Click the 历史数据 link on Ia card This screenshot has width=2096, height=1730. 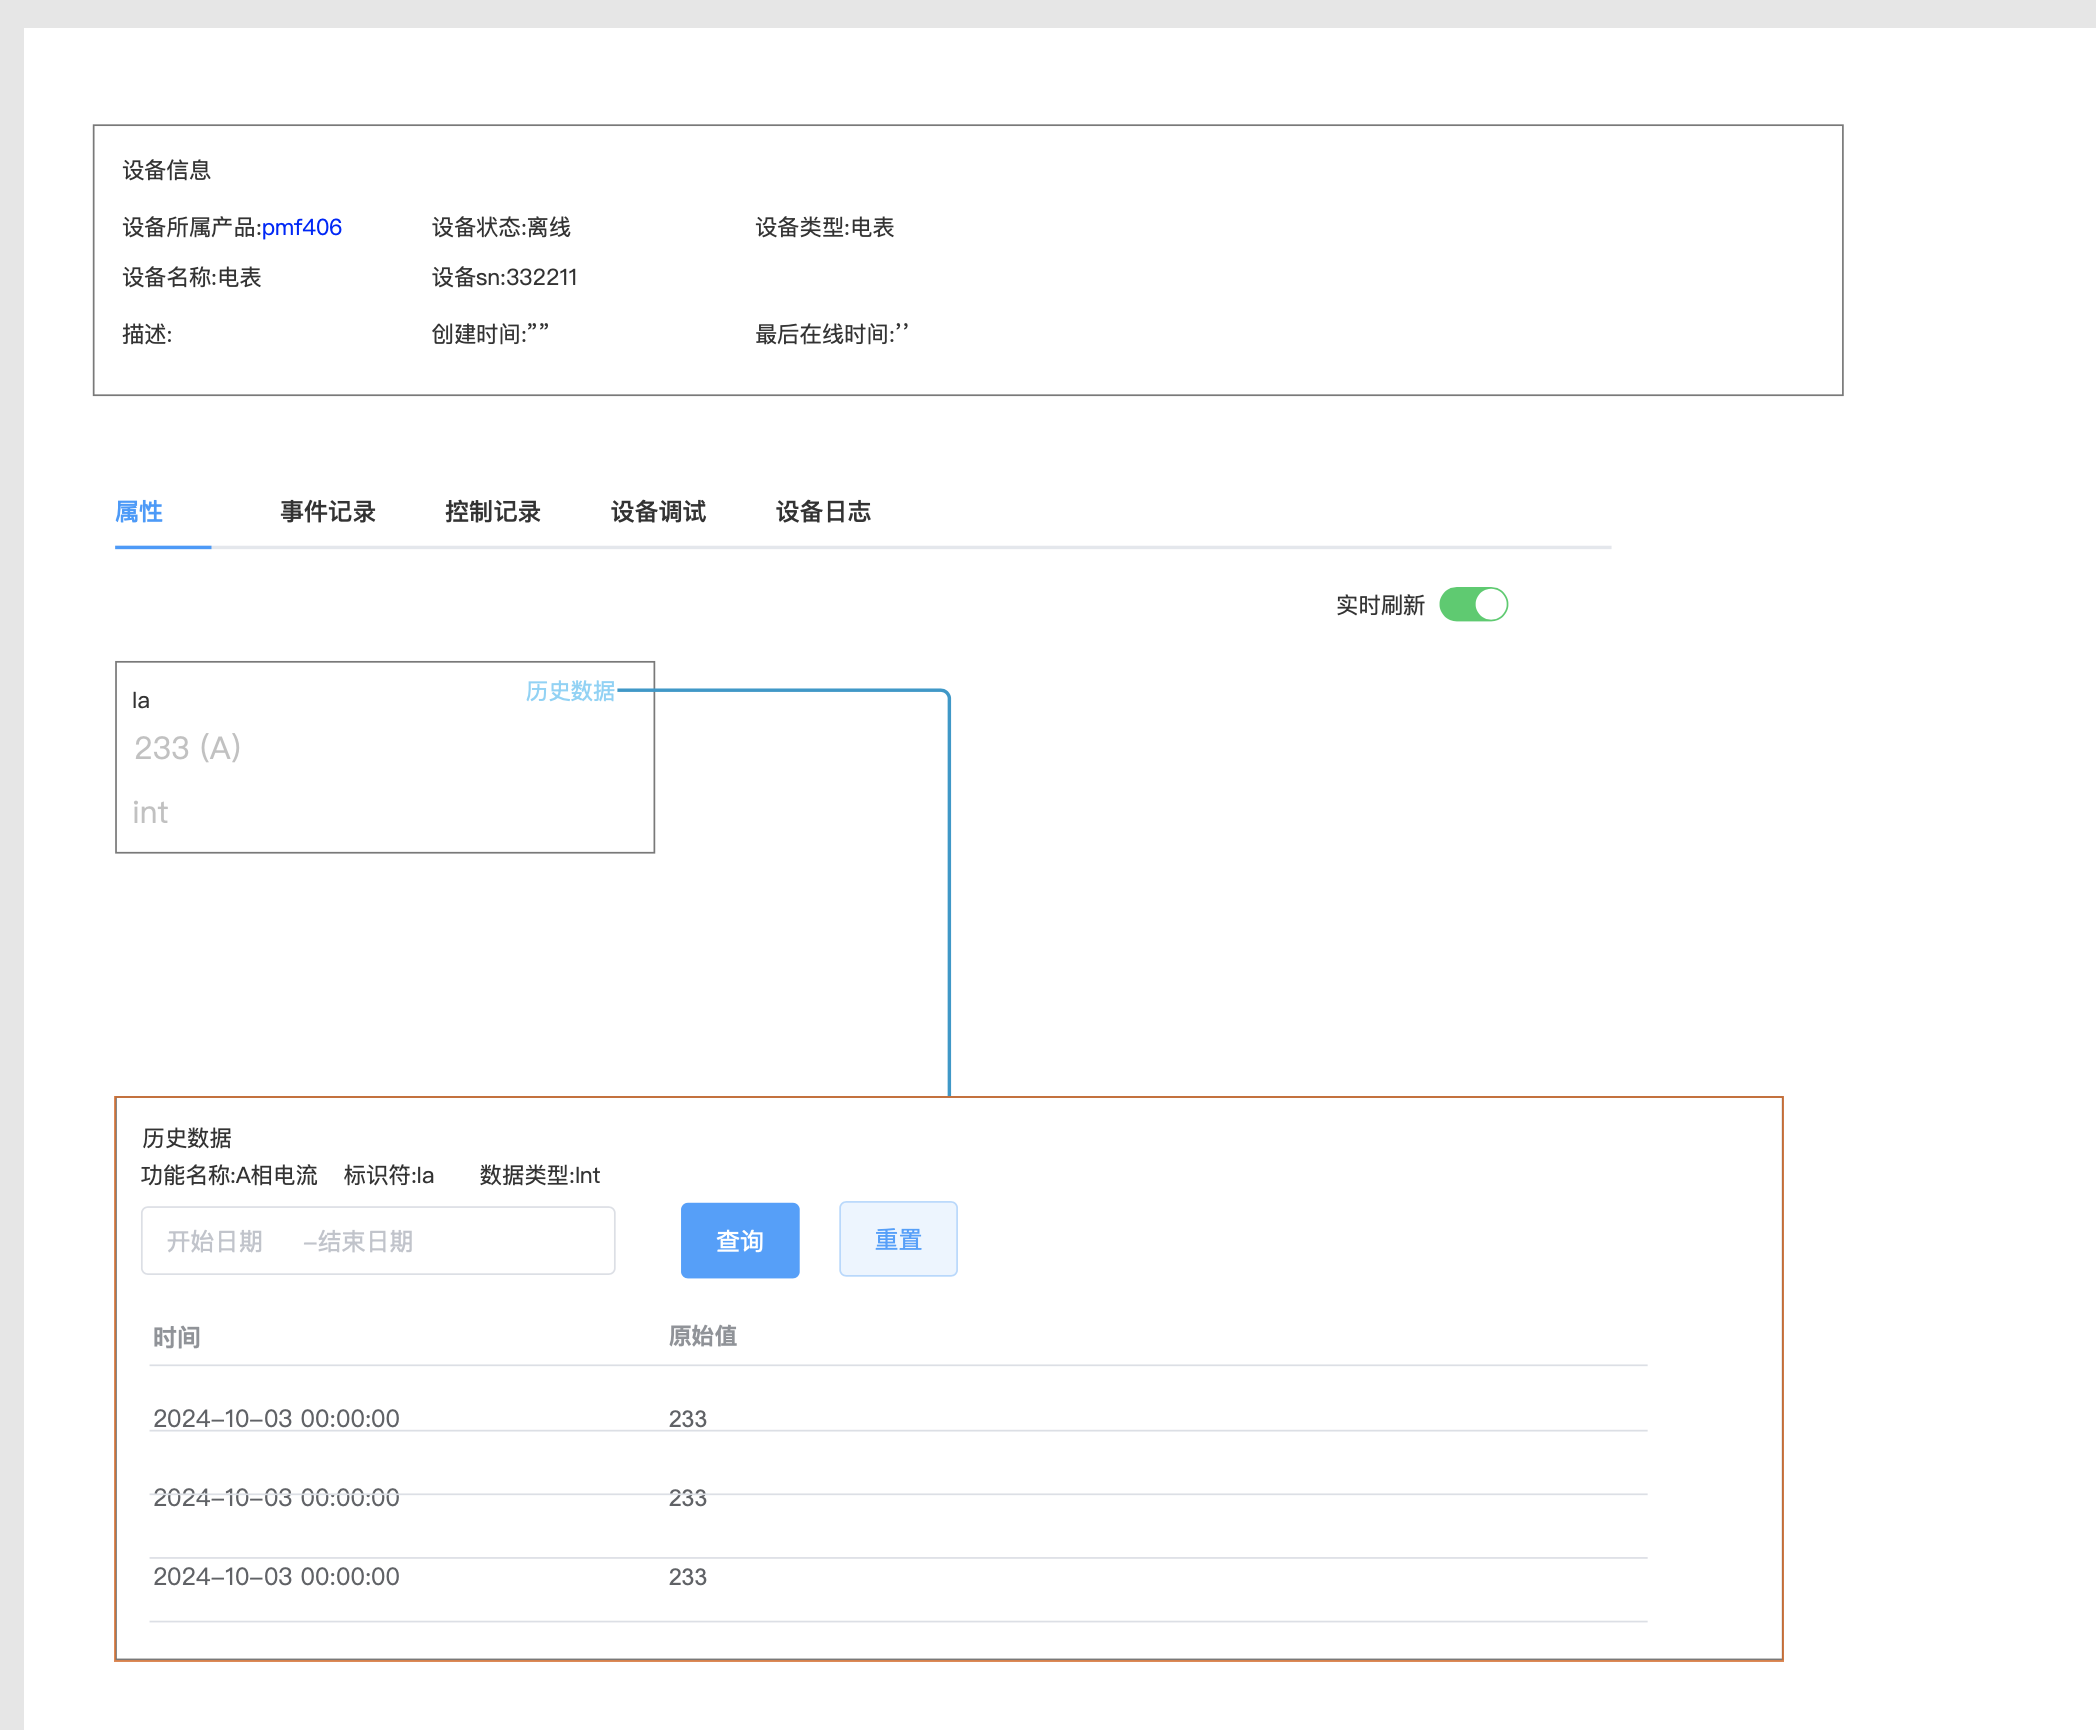570,691
